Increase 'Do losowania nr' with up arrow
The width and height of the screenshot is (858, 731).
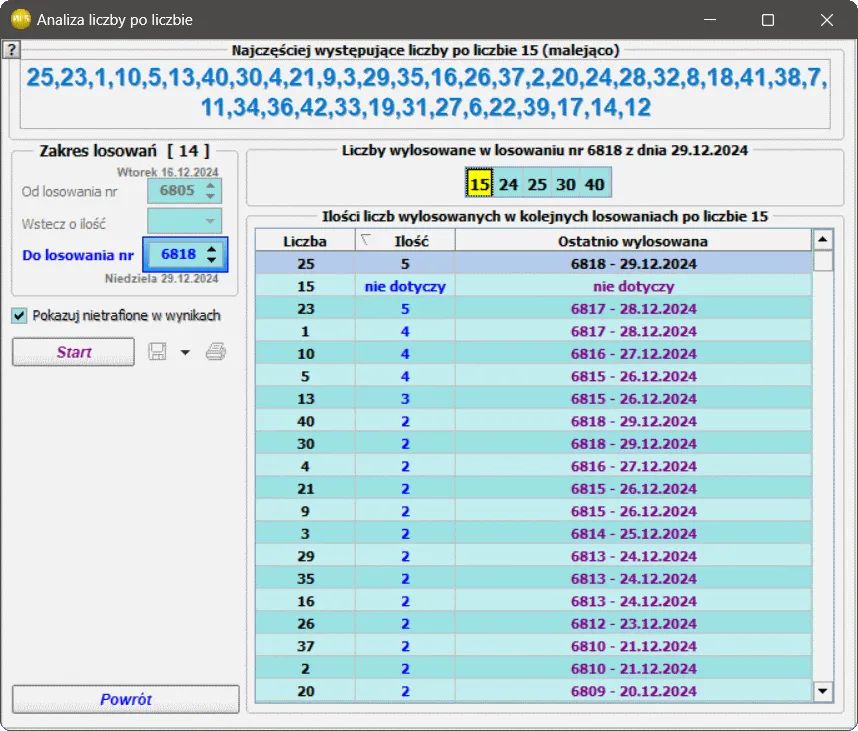pyautogui.click(x=211, y=248)
